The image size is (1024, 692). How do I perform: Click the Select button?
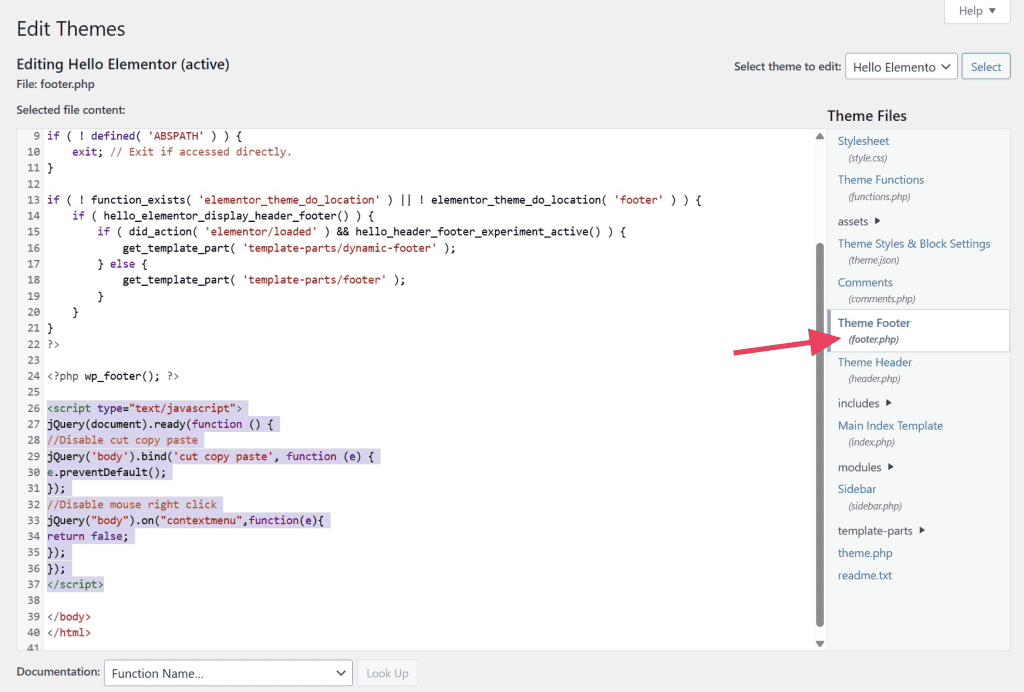point(986,67)
